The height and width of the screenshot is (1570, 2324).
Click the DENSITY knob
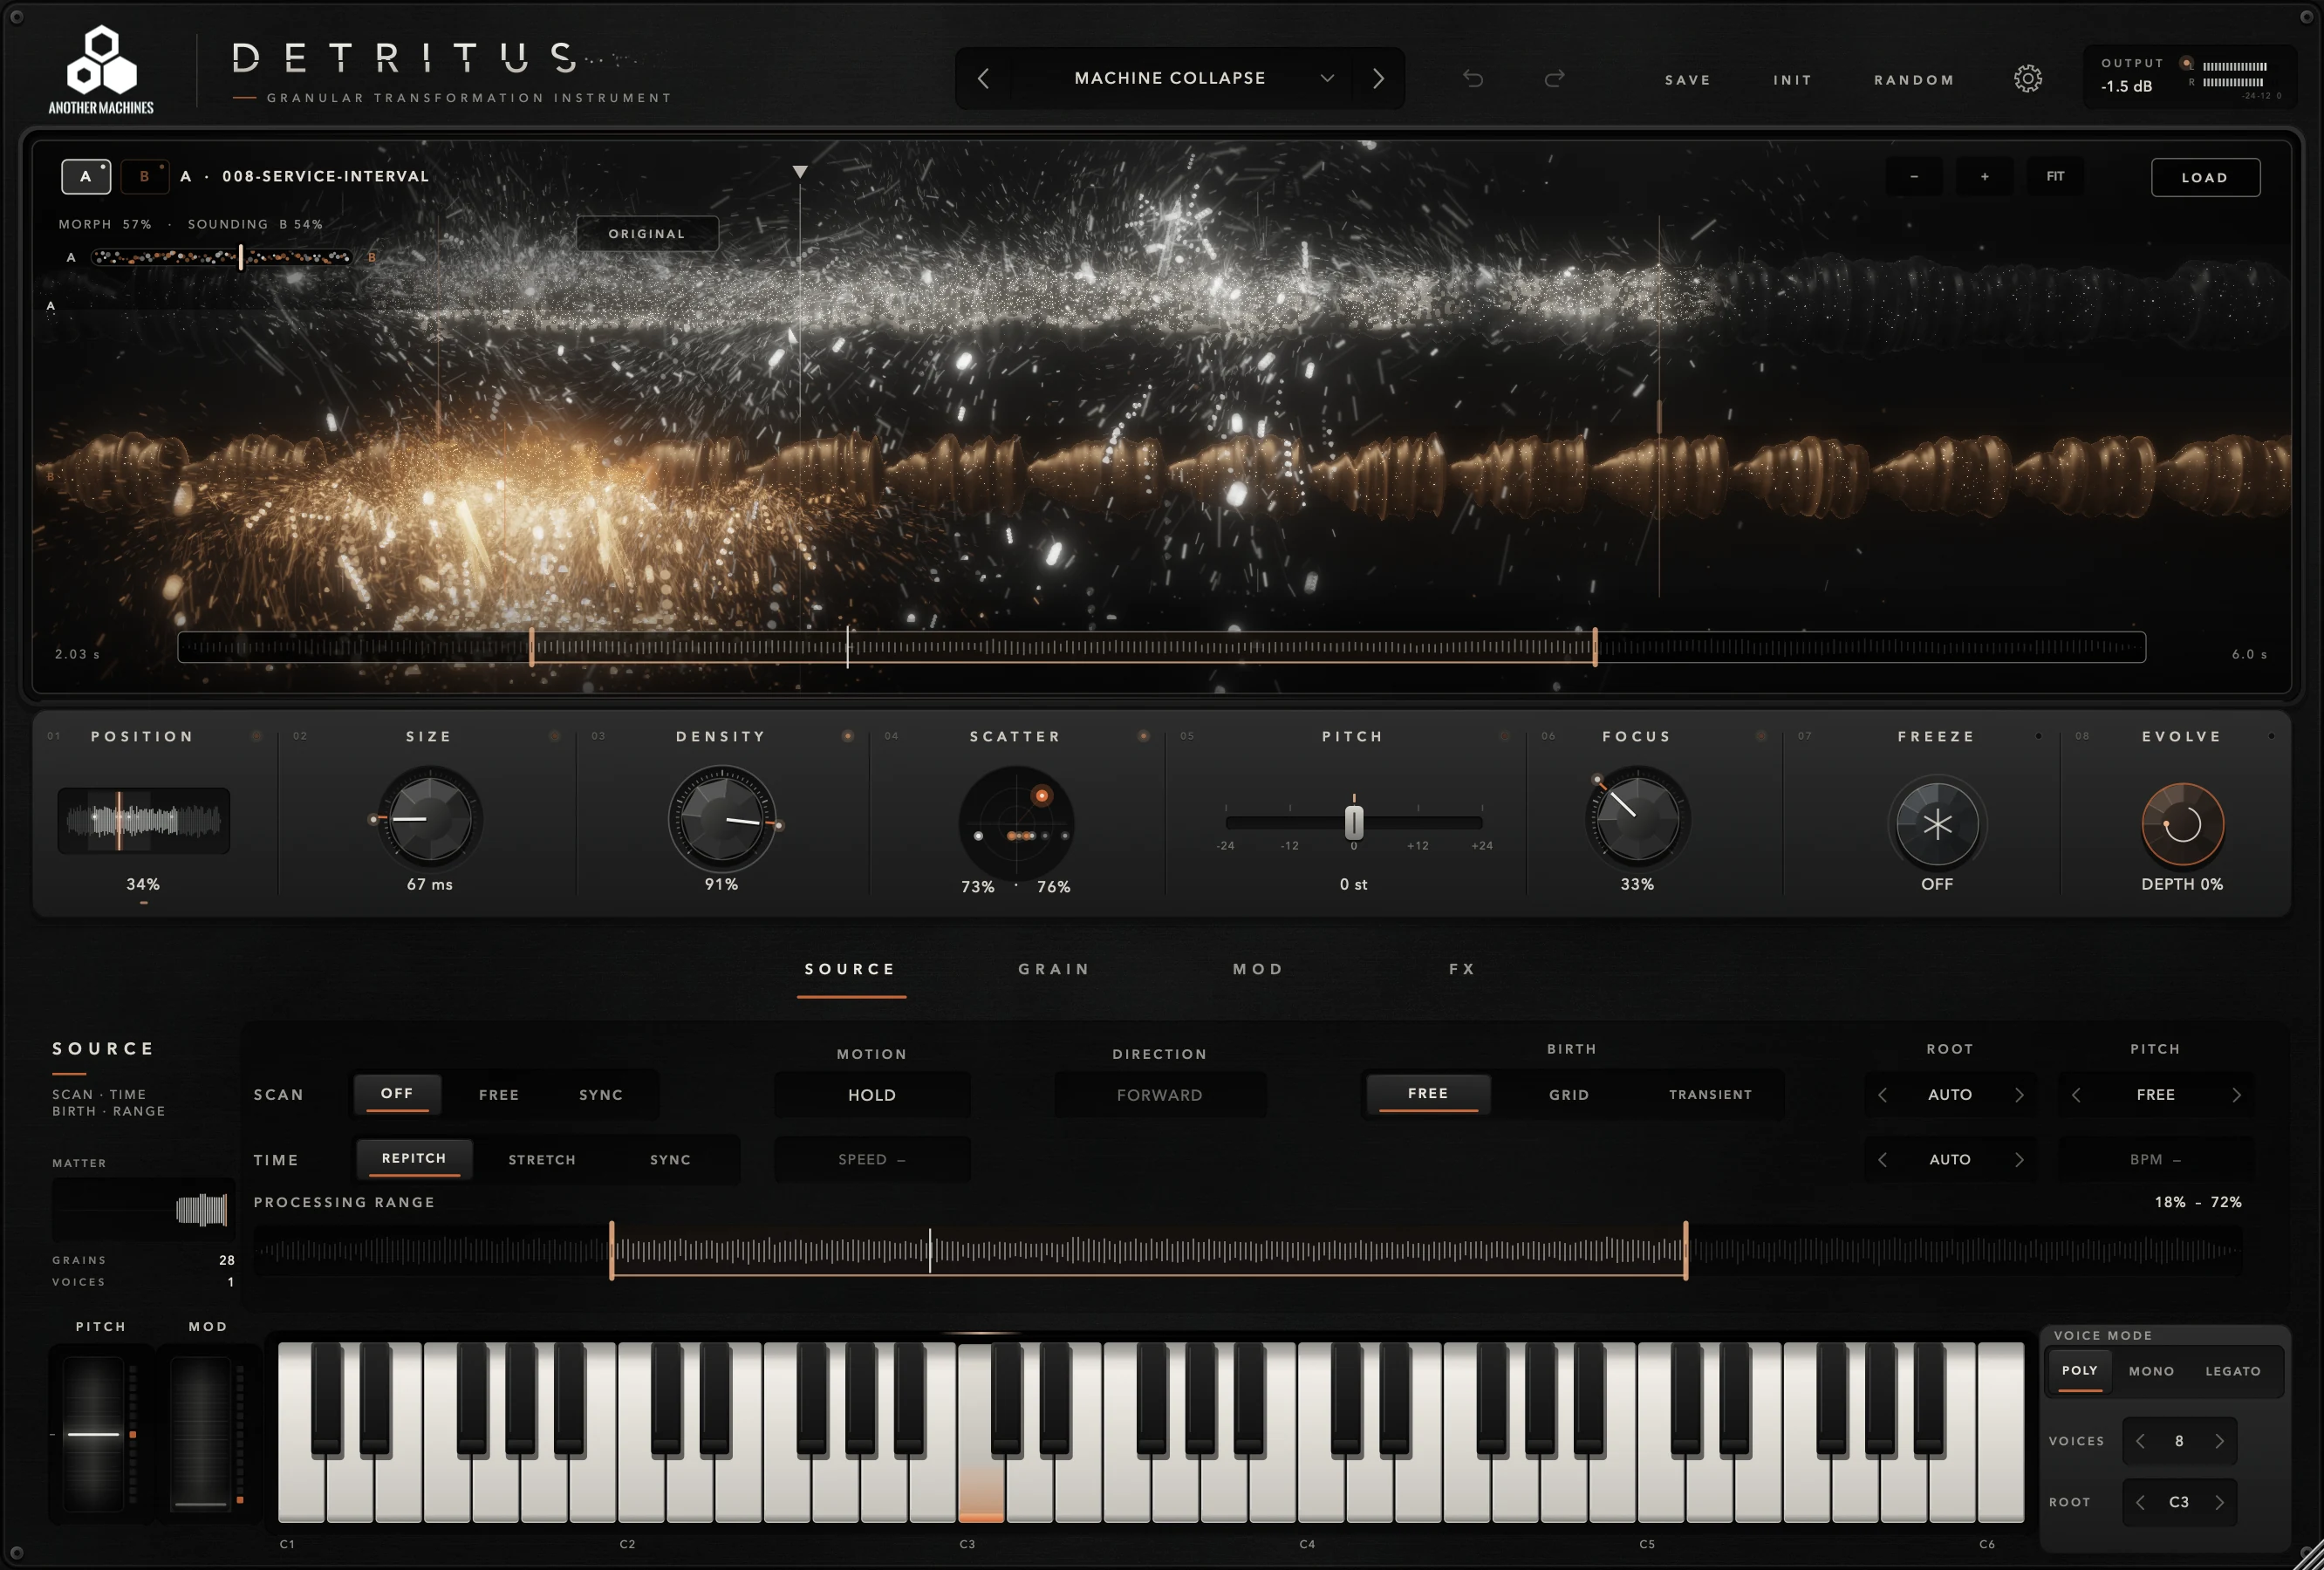721,818
